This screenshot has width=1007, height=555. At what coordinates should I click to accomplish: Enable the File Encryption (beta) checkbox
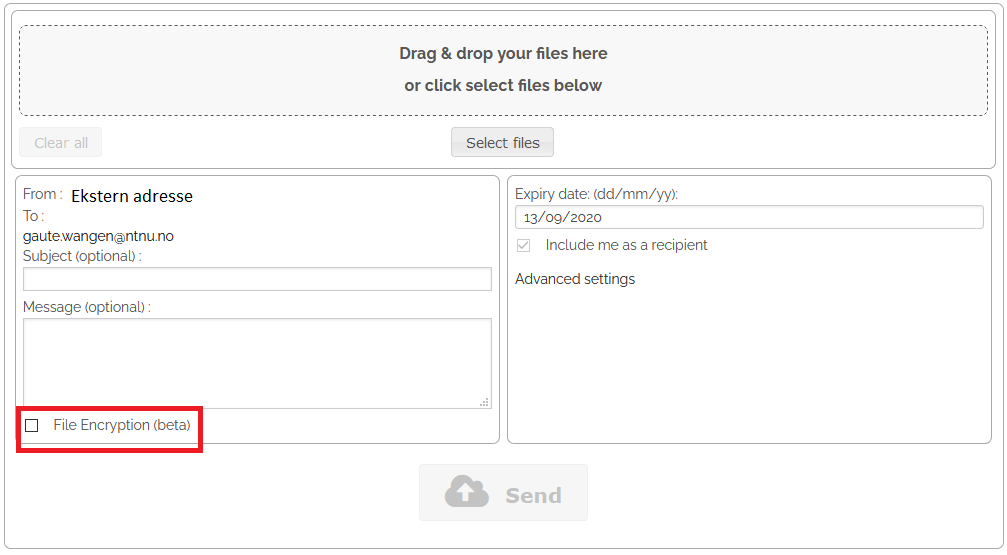point(31,425)
